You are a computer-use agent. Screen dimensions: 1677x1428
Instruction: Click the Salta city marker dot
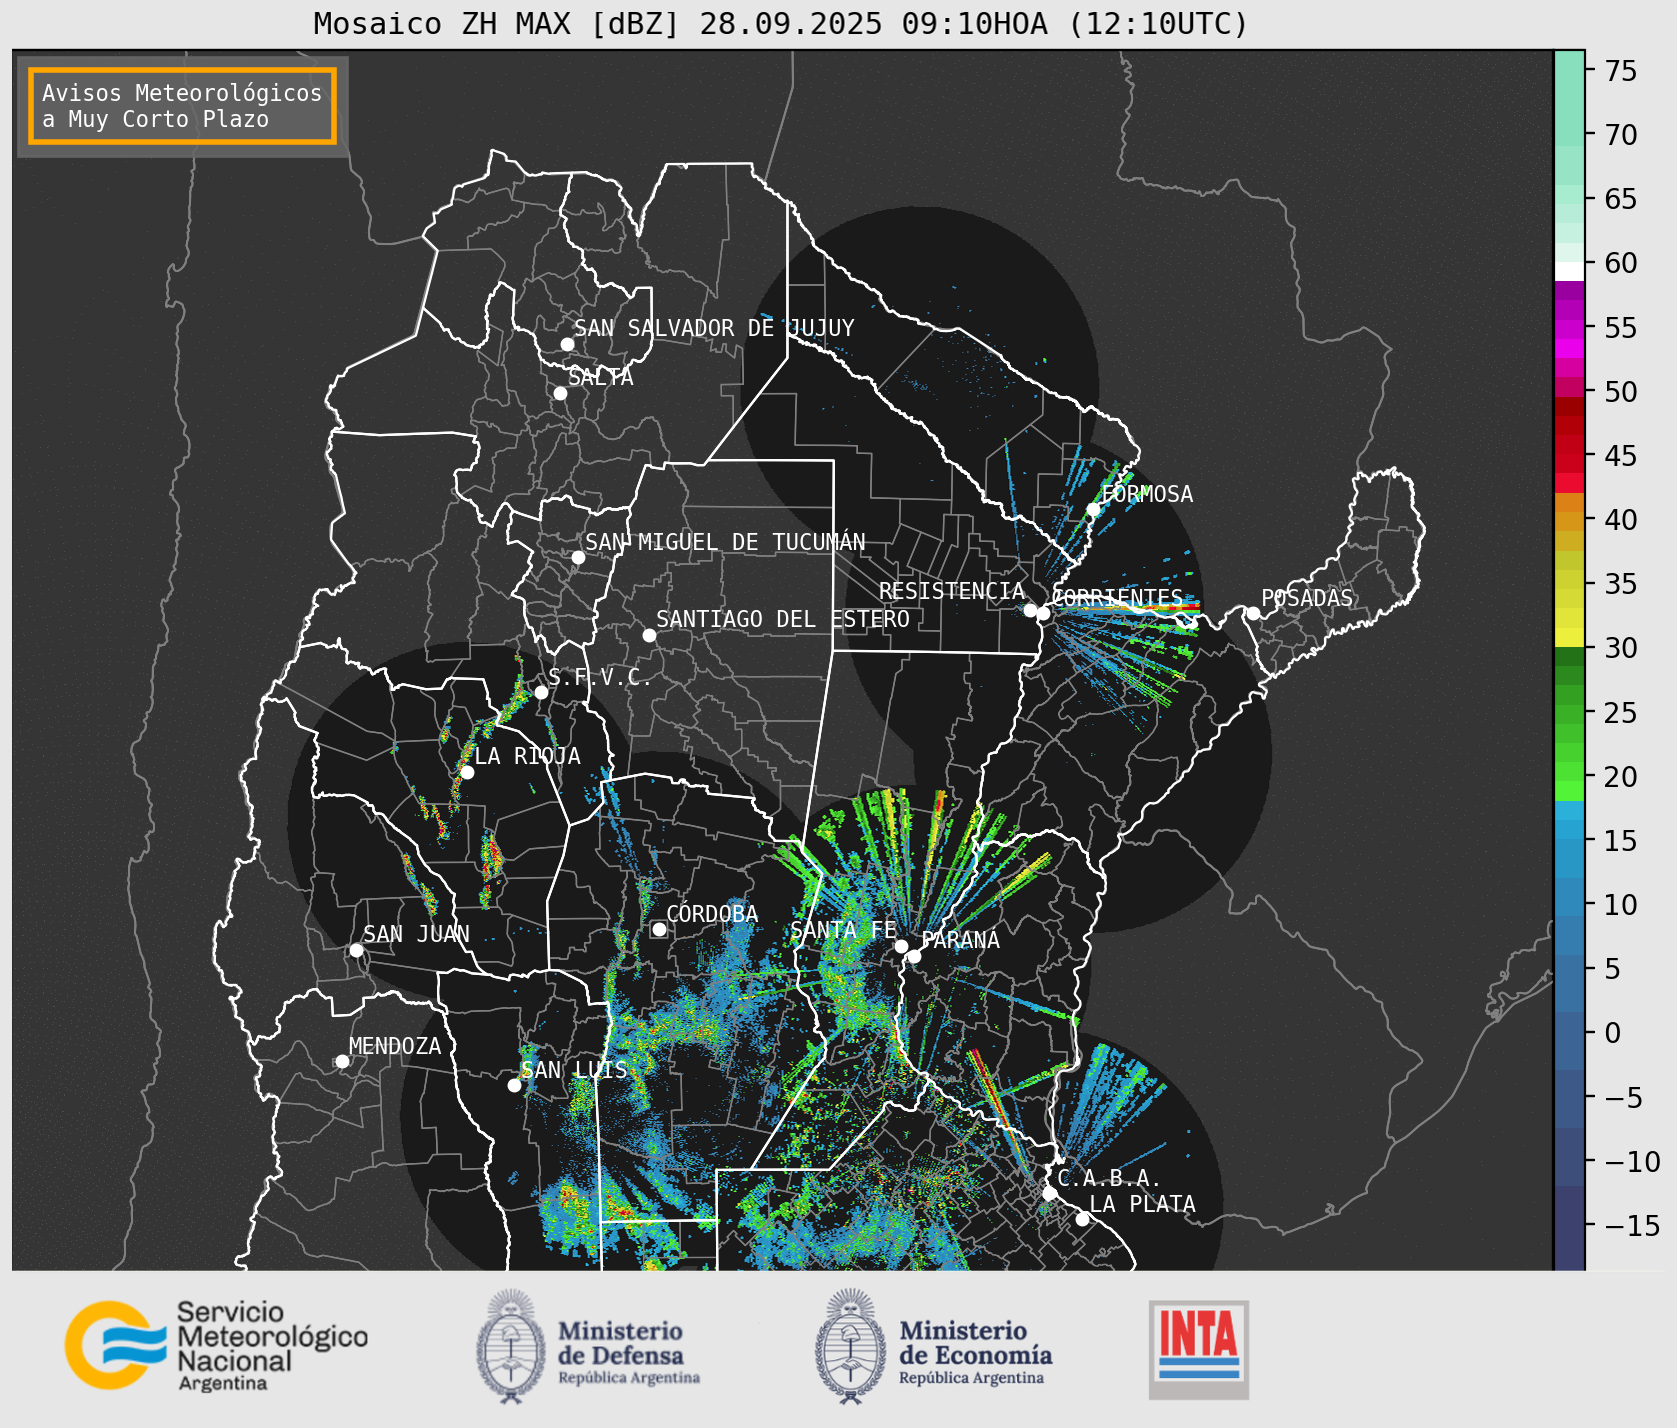(560, 393)
